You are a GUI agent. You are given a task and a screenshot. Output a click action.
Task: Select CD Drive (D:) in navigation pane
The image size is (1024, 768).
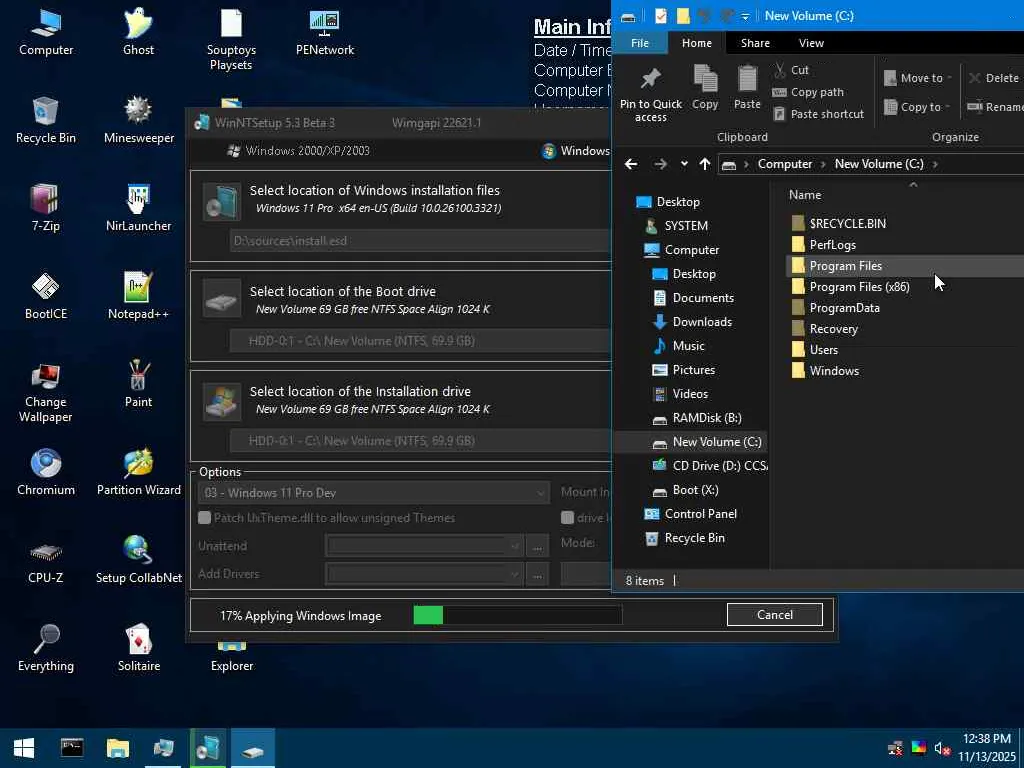710,466
